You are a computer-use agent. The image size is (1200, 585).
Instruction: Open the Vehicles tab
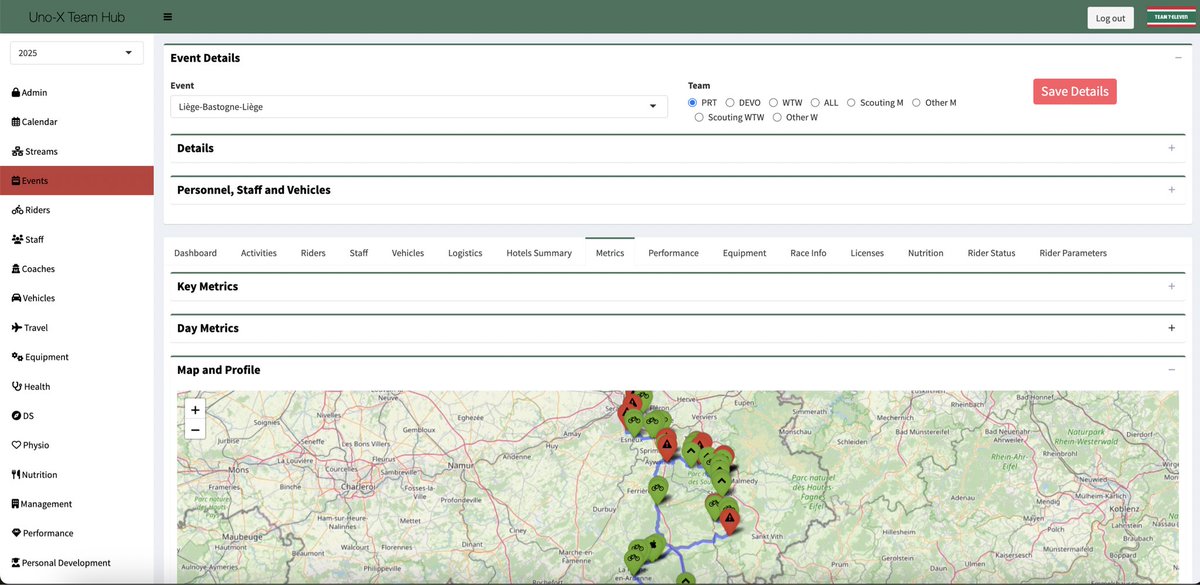[x=408, y=253]
